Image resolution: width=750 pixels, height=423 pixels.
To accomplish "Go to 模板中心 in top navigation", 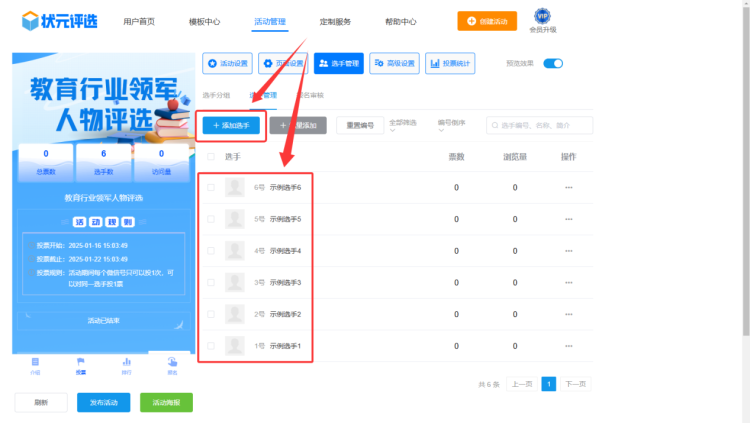I will click(204, 21).
